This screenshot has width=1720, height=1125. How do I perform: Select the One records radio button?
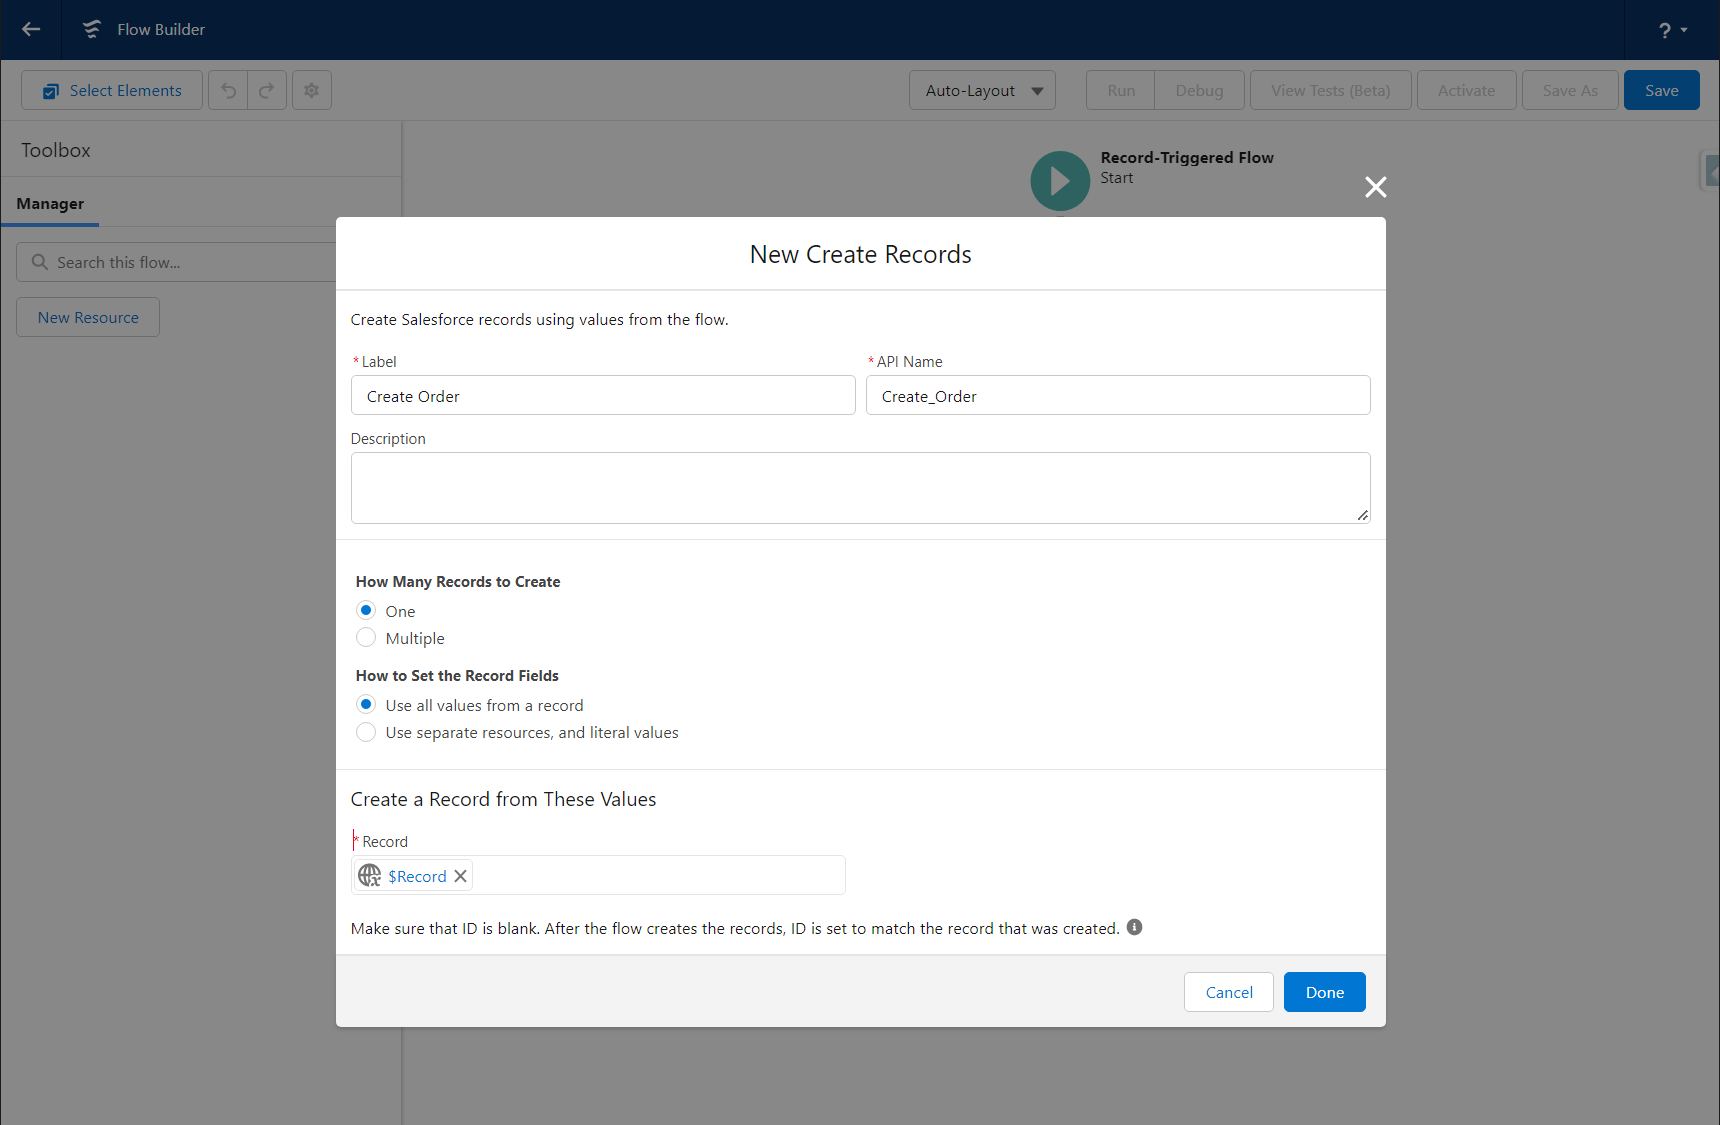coord(366,610)
